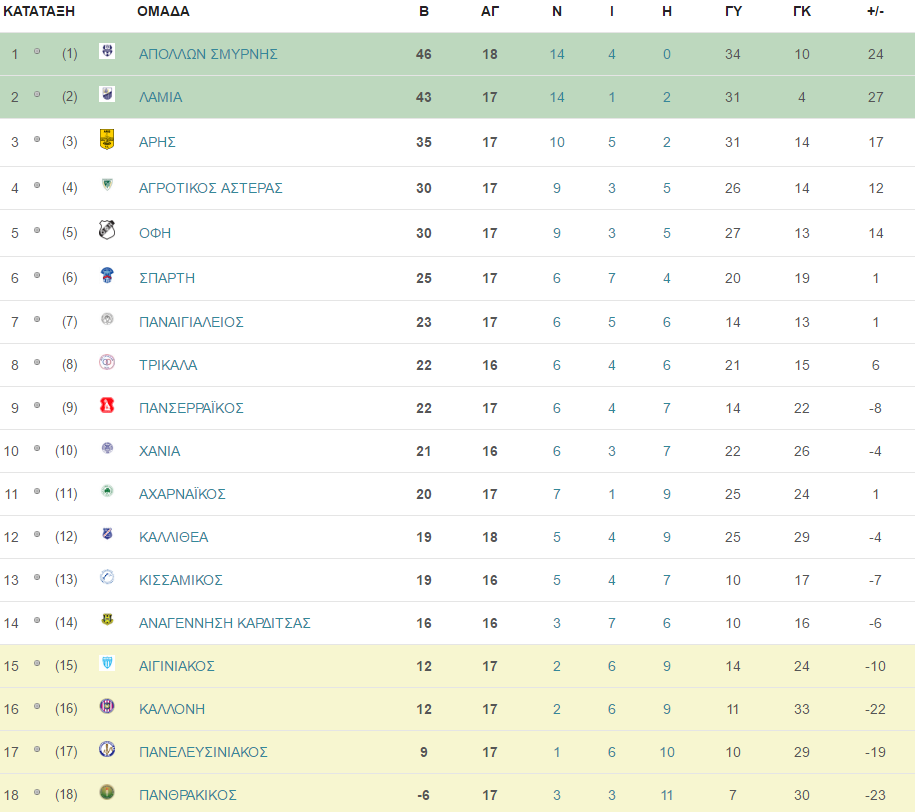Click the ΑΙΓΙΝΙΑΚΟΣ light blue shield icon
Viewport: 917px width, 812px height.
[107, 663]
